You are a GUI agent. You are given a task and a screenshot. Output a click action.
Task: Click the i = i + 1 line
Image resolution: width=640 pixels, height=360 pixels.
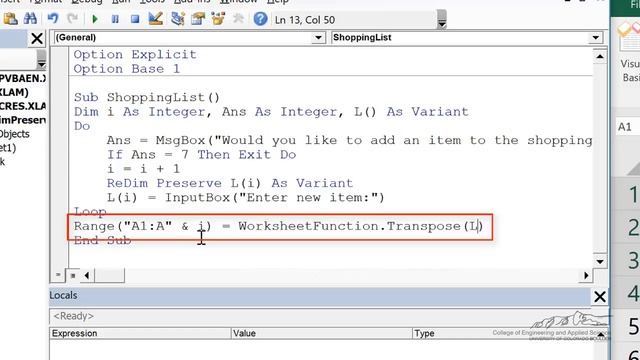point(143,169)
